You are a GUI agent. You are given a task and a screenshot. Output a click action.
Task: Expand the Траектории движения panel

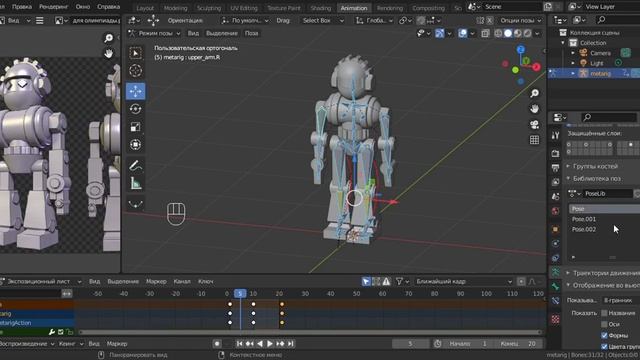pos(604,273)
